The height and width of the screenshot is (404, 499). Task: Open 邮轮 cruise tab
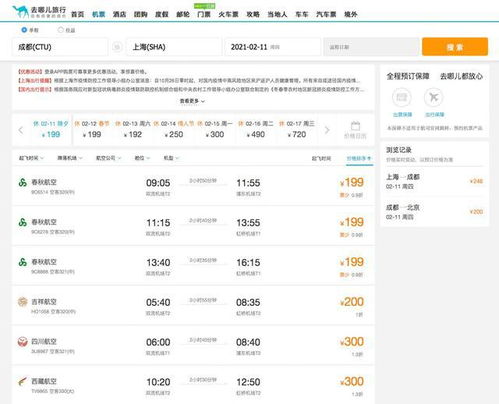183,14
